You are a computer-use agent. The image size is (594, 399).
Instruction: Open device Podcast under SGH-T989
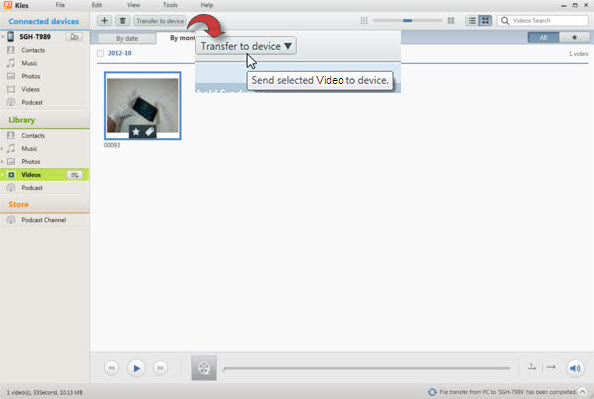pos(32,102)
